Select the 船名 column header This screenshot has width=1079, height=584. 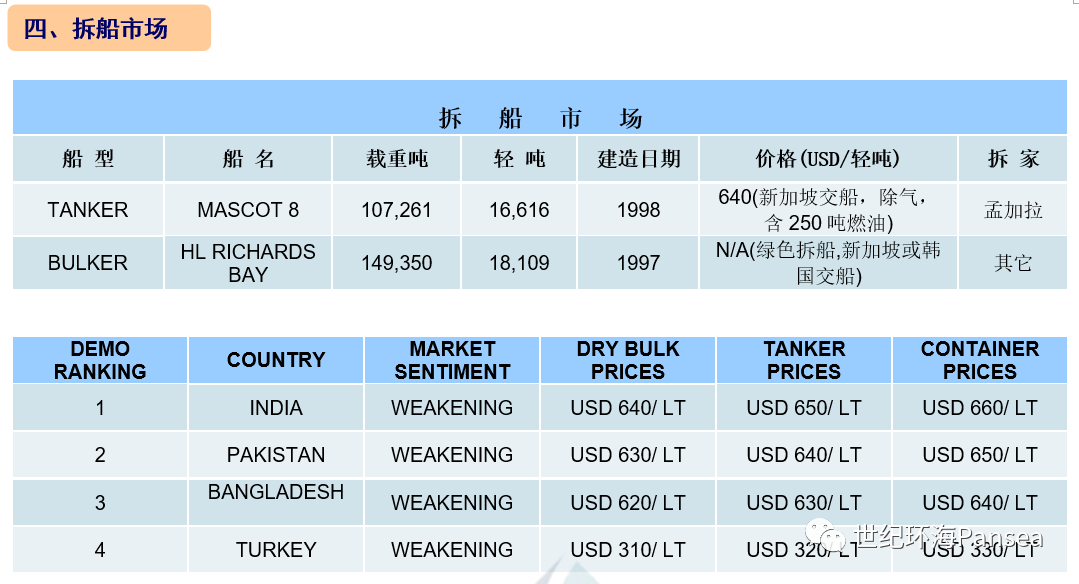point(248,159)
